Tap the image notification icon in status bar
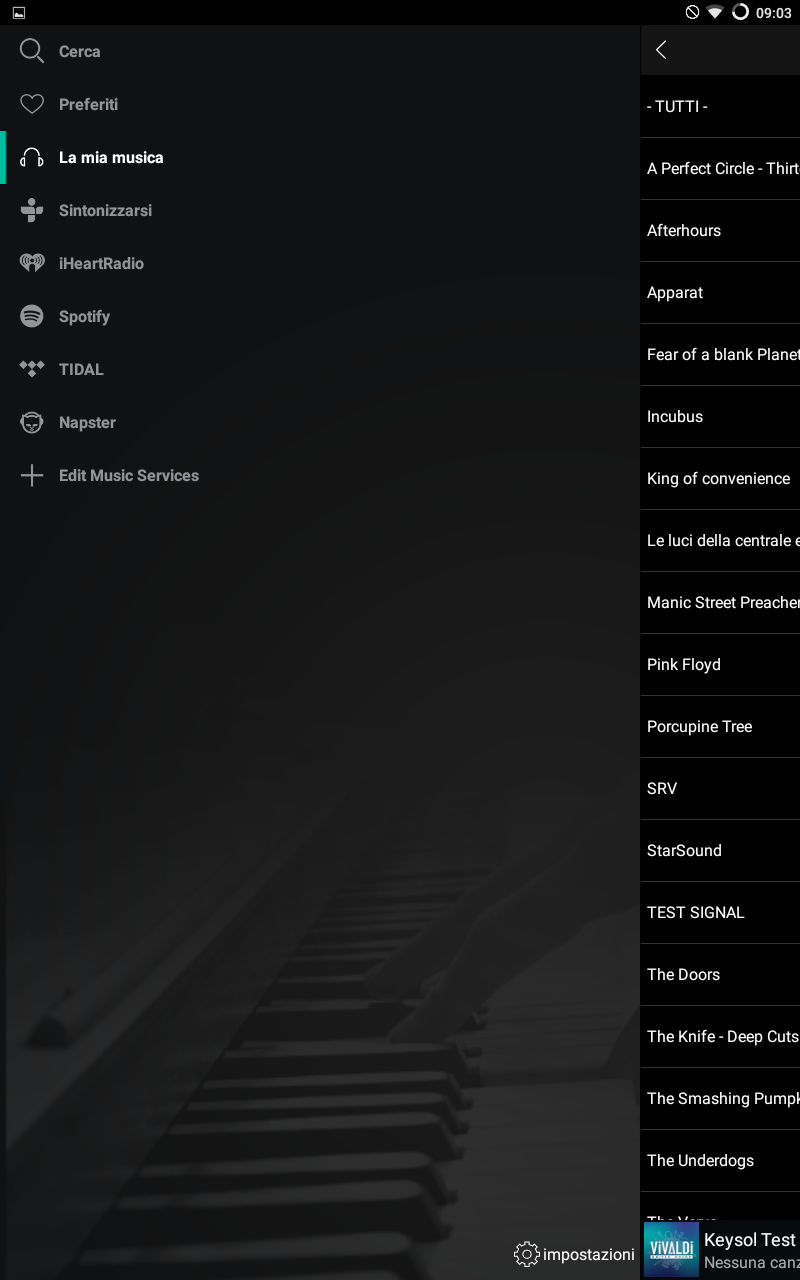This screenshot has width=800, height=1280. point(19,13)
